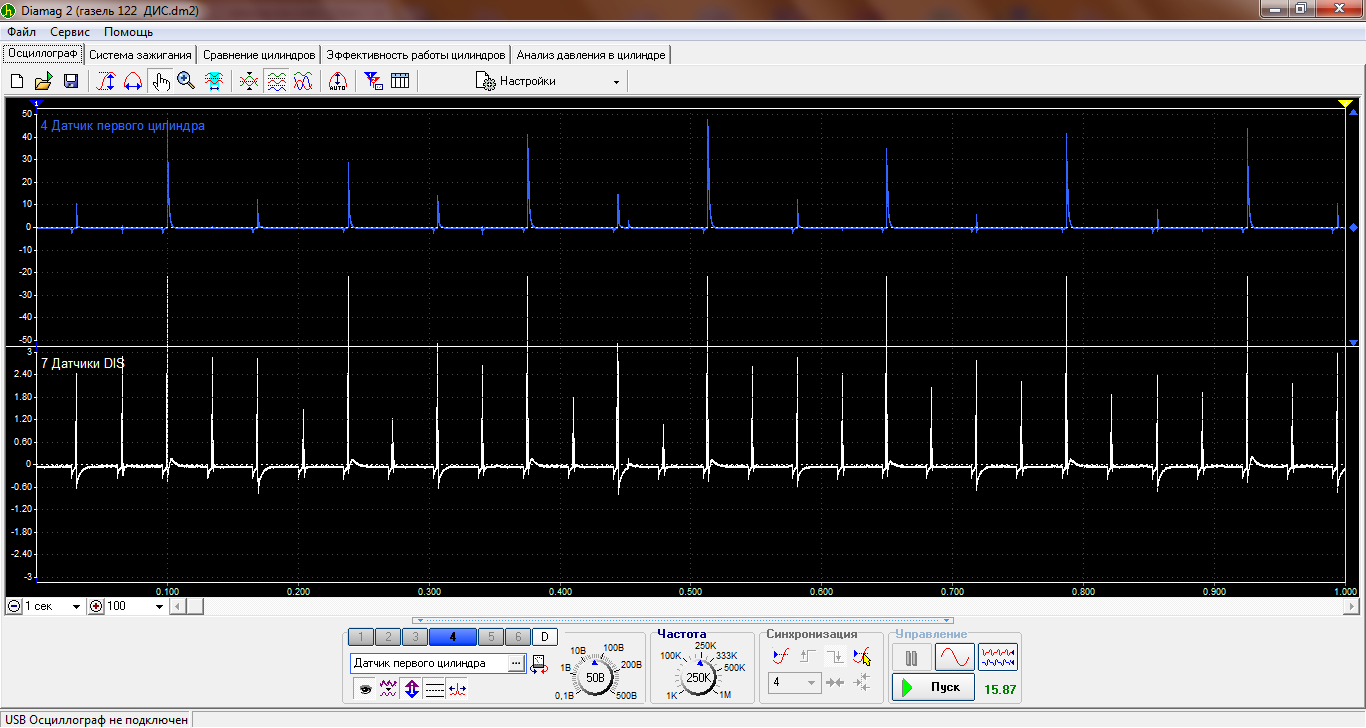The height and width of the screenshot is (728, 1366).
Task: Switch to the Осциллограф tab
Action: pos(43,54)
